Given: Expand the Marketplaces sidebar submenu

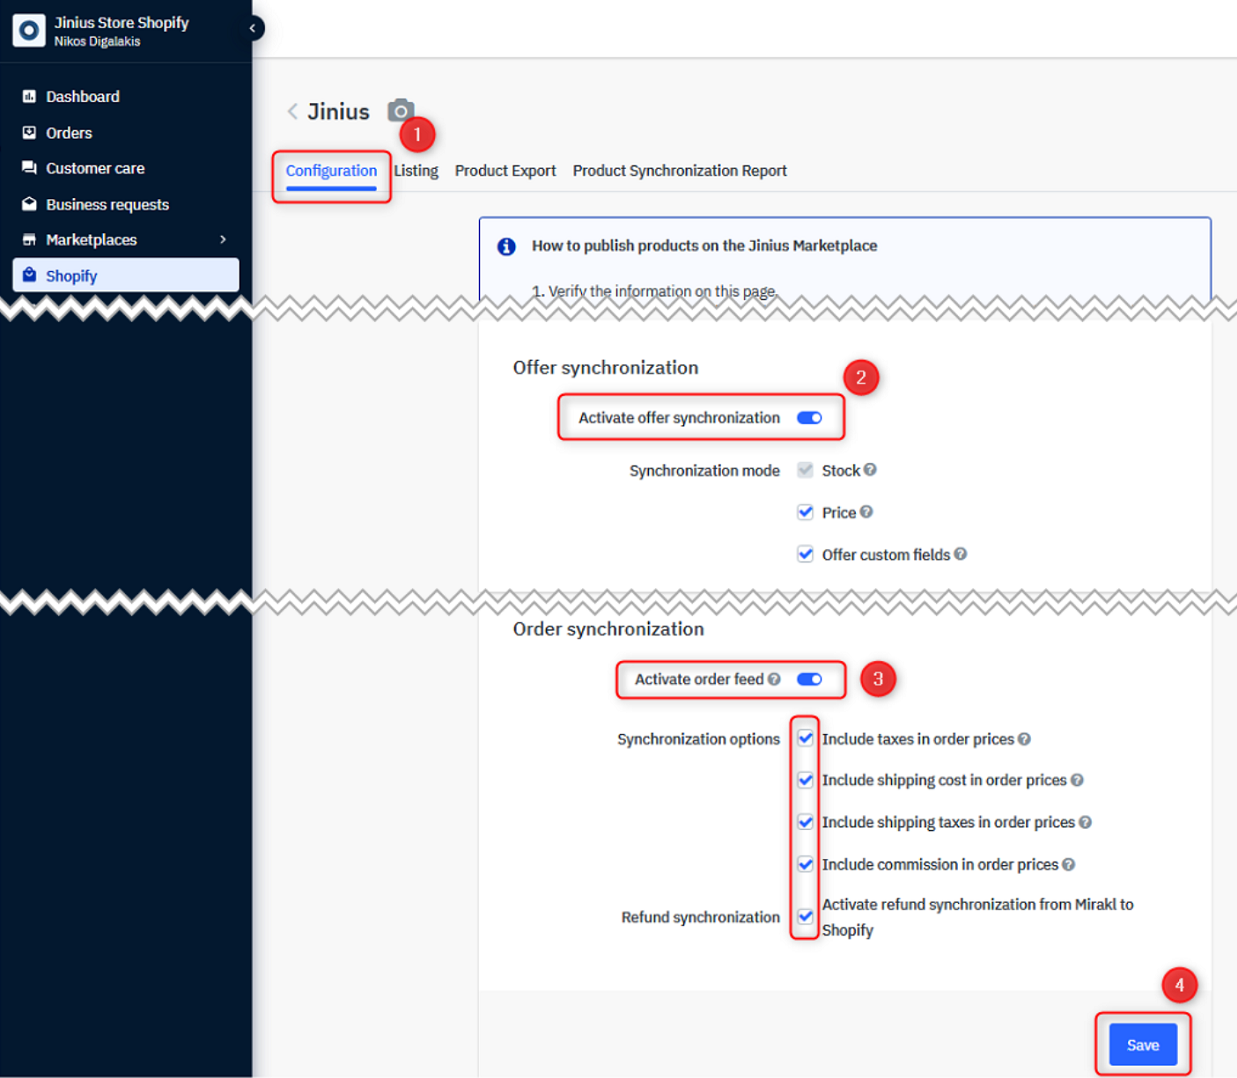Looking at the screenshot, I should [x=223, y=240].
